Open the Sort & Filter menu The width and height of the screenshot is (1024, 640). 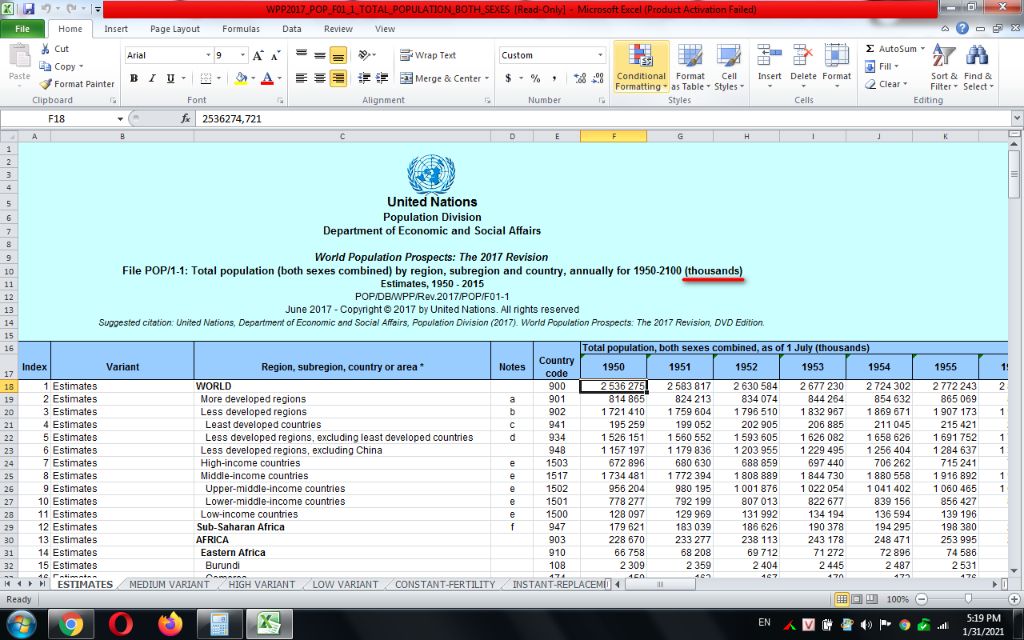(x=943, y=67)
